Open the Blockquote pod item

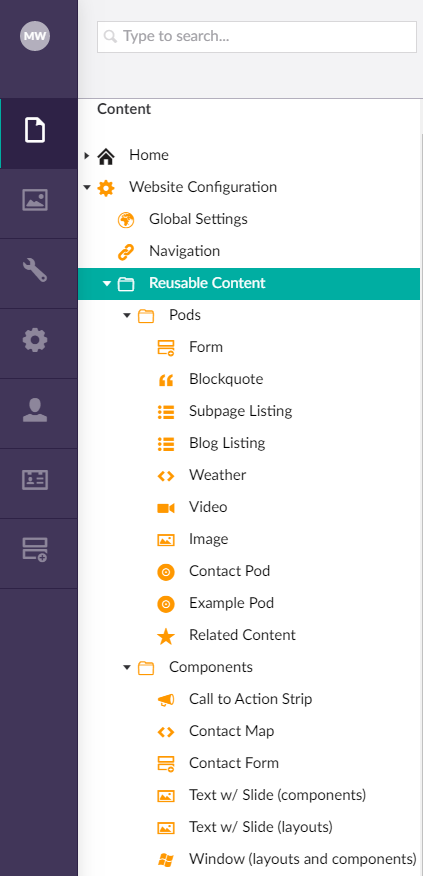(x=226, y=379)
